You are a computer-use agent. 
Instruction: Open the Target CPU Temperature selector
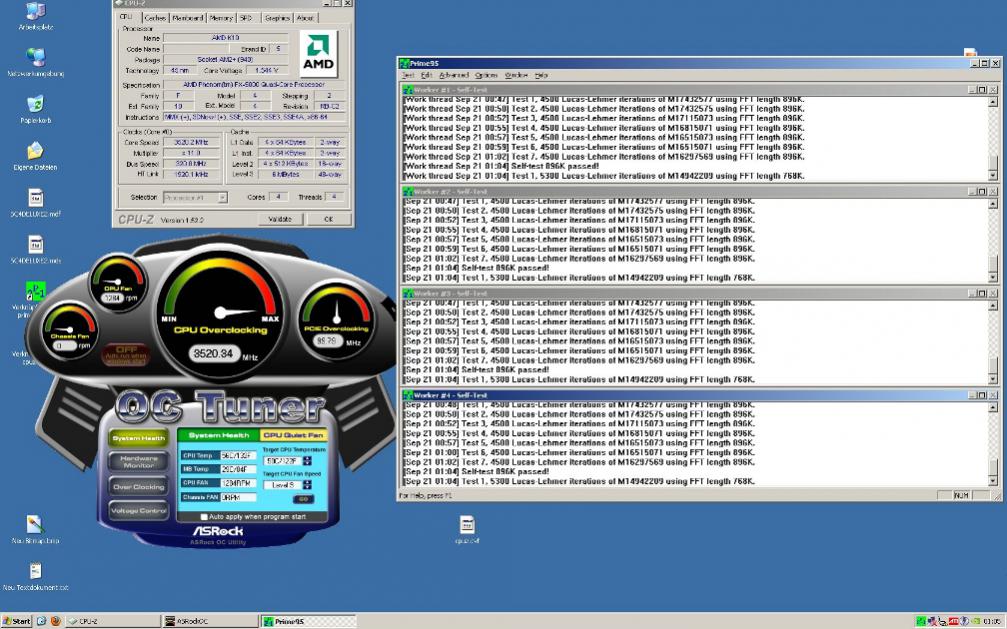click(283, 460)
